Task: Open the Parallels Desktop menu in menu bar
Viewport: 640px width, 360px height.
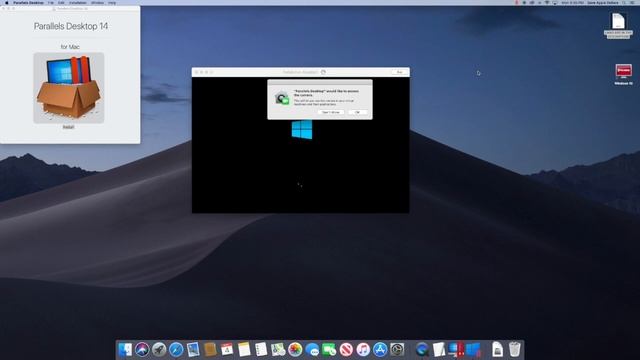Action: [28, 2]
